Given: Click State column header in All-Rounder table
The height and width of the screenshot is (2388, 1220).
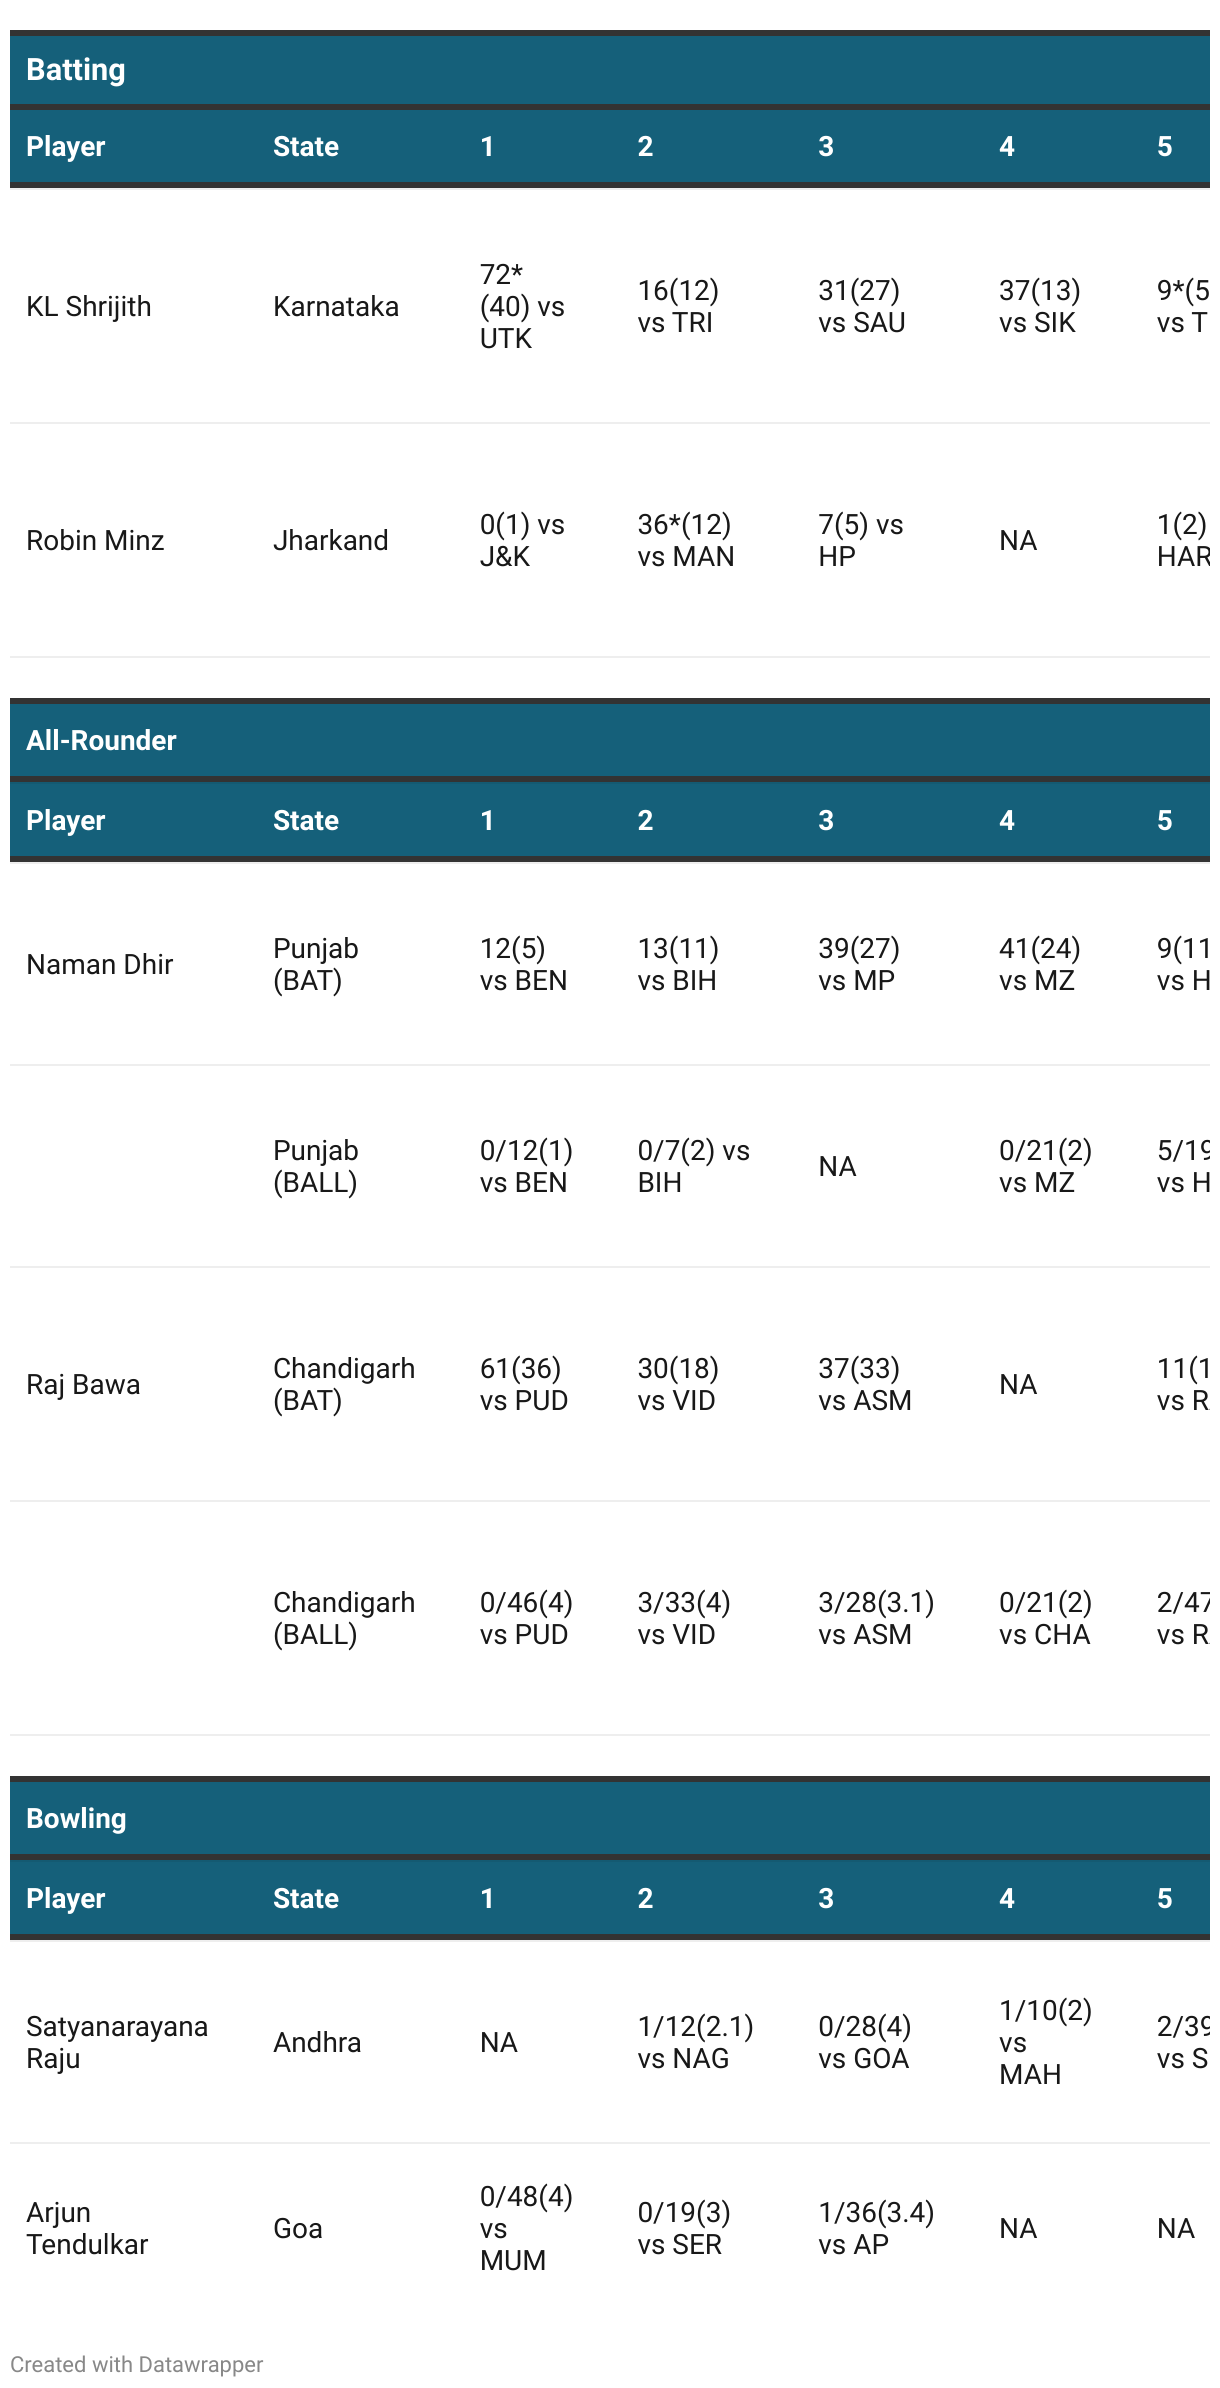Looking at the screenshot, I should click(x=306, y=820).
